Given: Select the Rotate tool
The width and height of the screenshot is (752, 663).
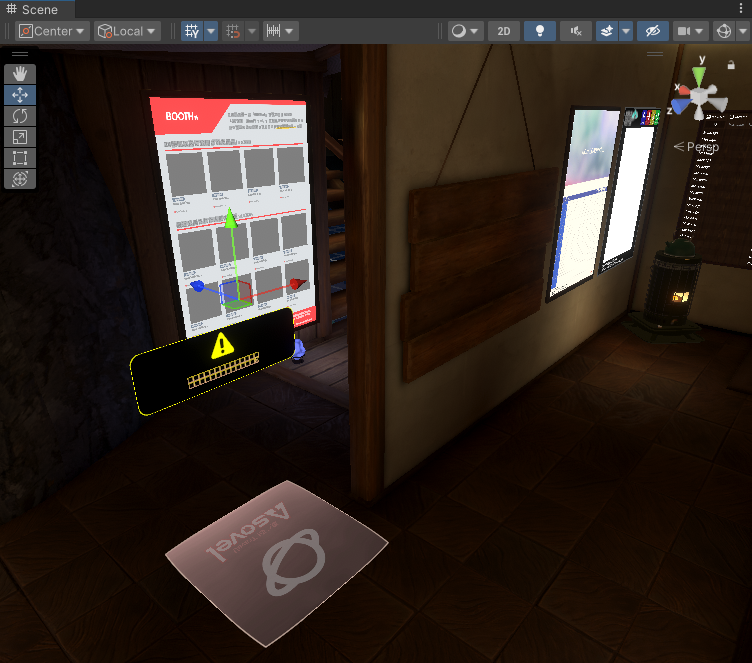Looking at the screenshot, I should tap(20, 116).
